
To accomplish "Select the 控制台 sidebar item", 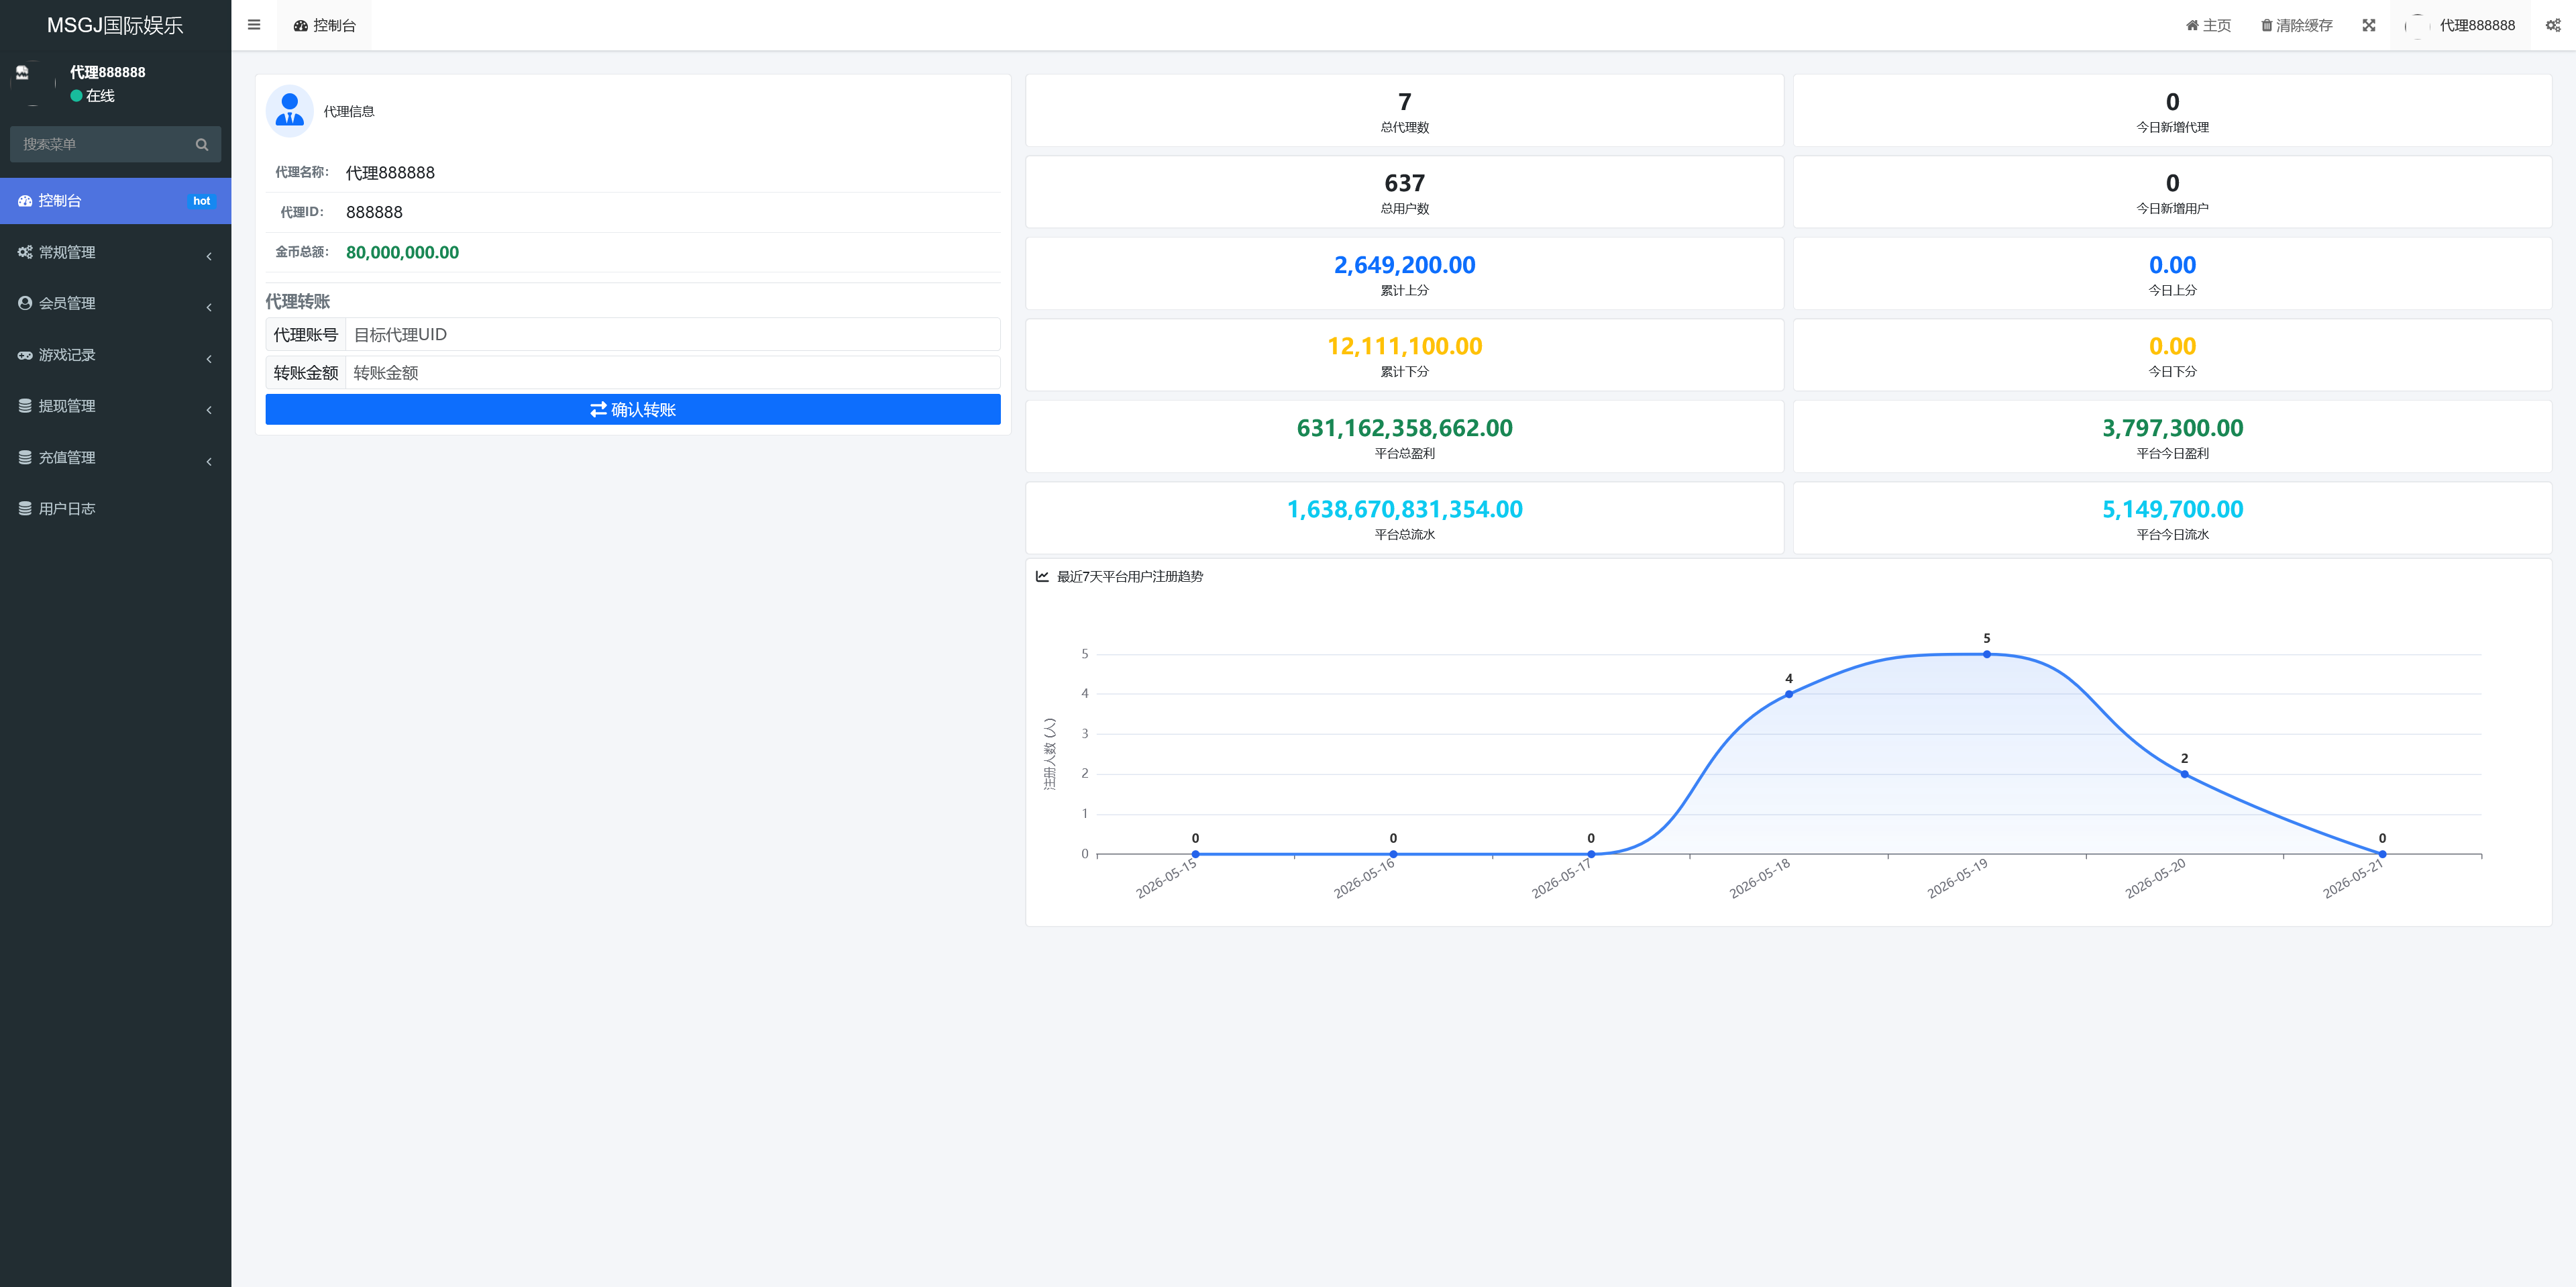I will pyautogui.click(x=116, y=201).
